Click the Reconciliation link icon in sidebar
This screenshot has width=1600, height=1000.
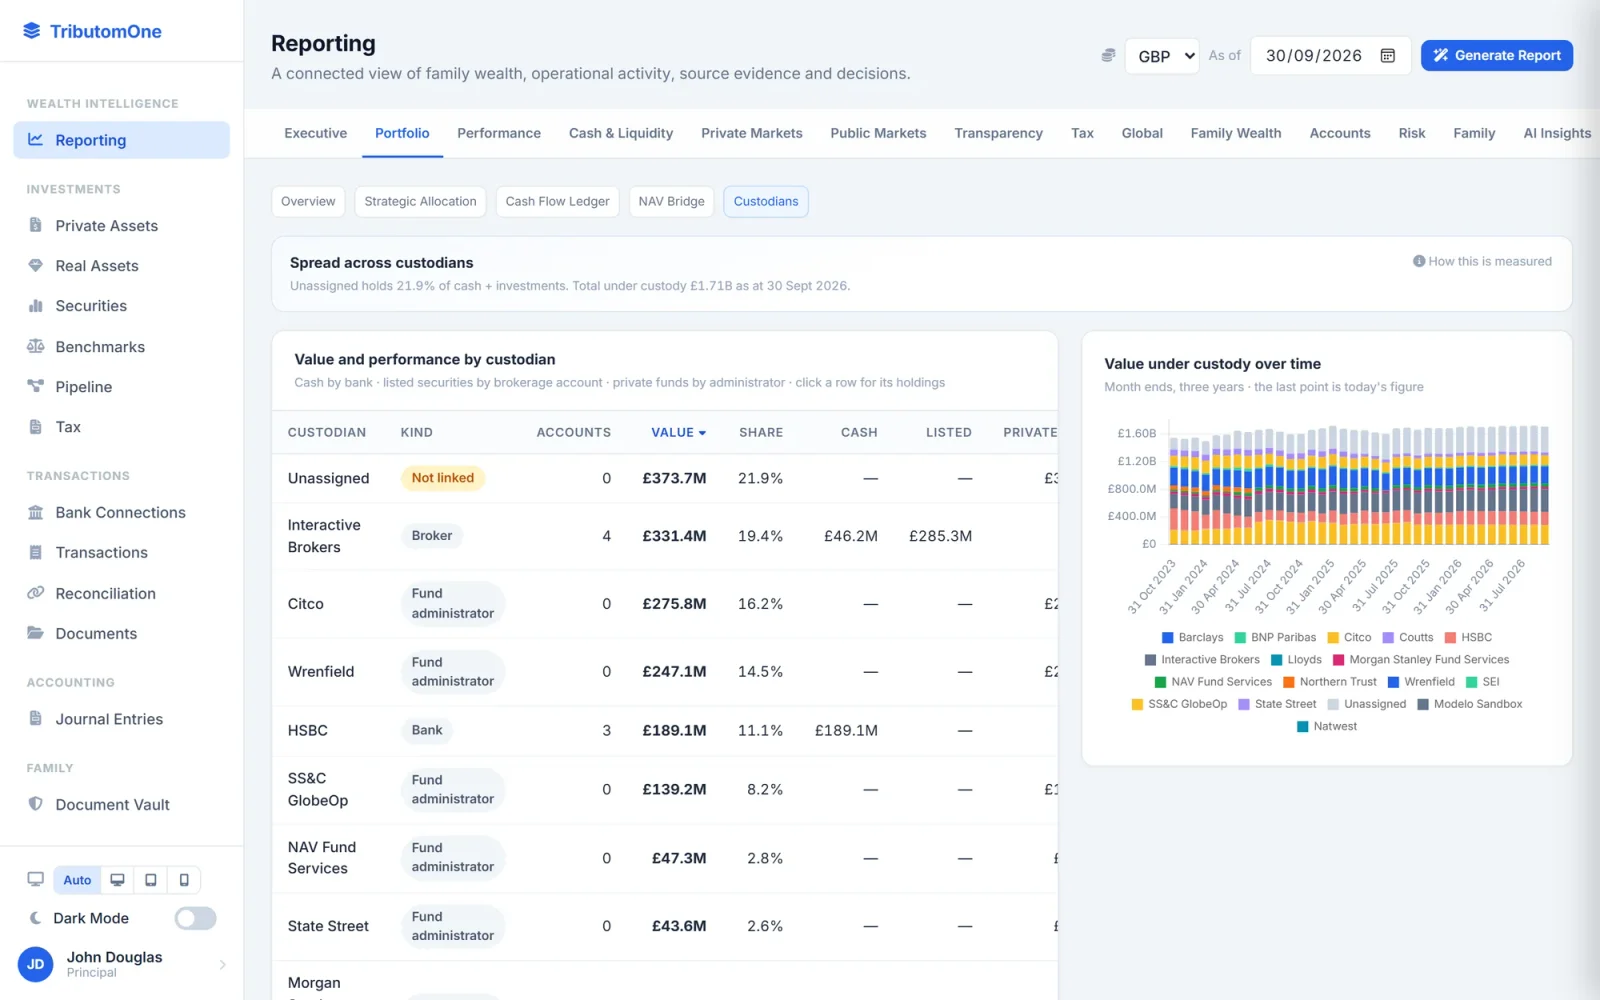pyautogui.click(x=36, y=593)
